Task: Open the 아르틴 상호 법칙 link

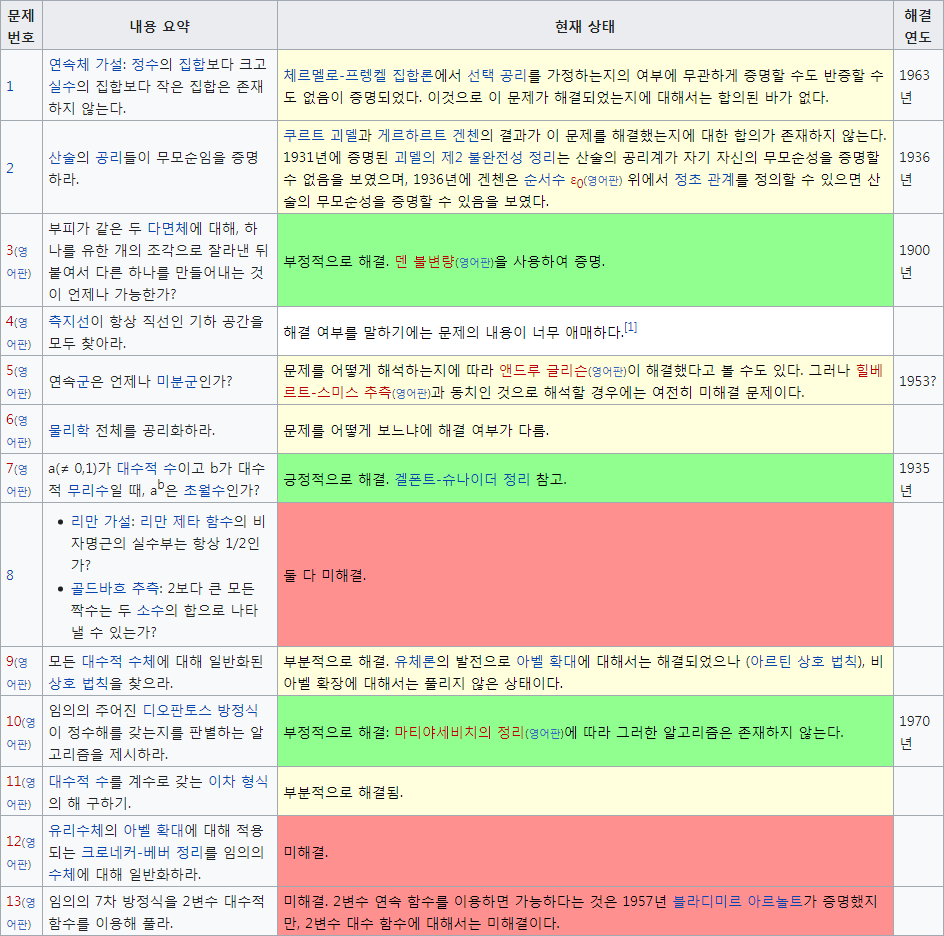Action: coord(803,662)
